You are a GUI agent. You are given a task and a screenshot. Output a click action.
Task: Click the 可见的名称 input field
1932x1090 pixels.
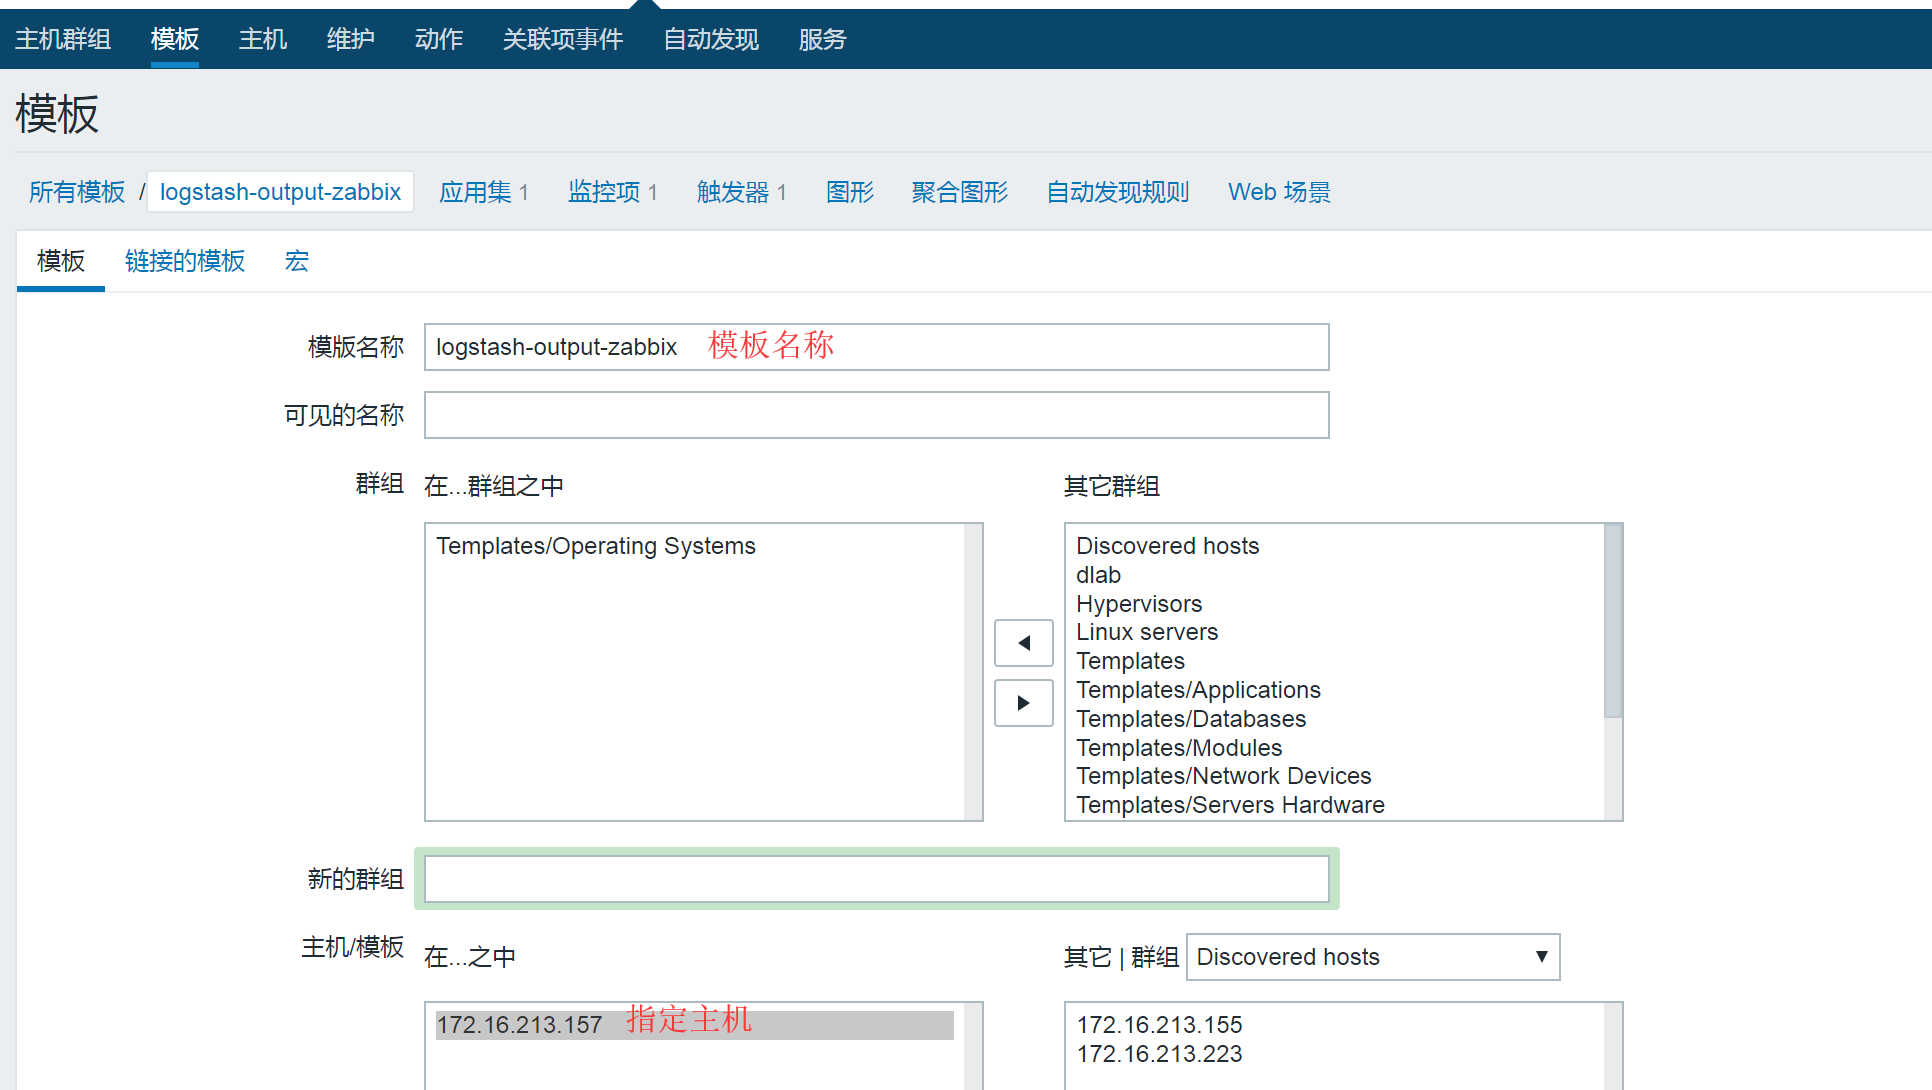877,415
